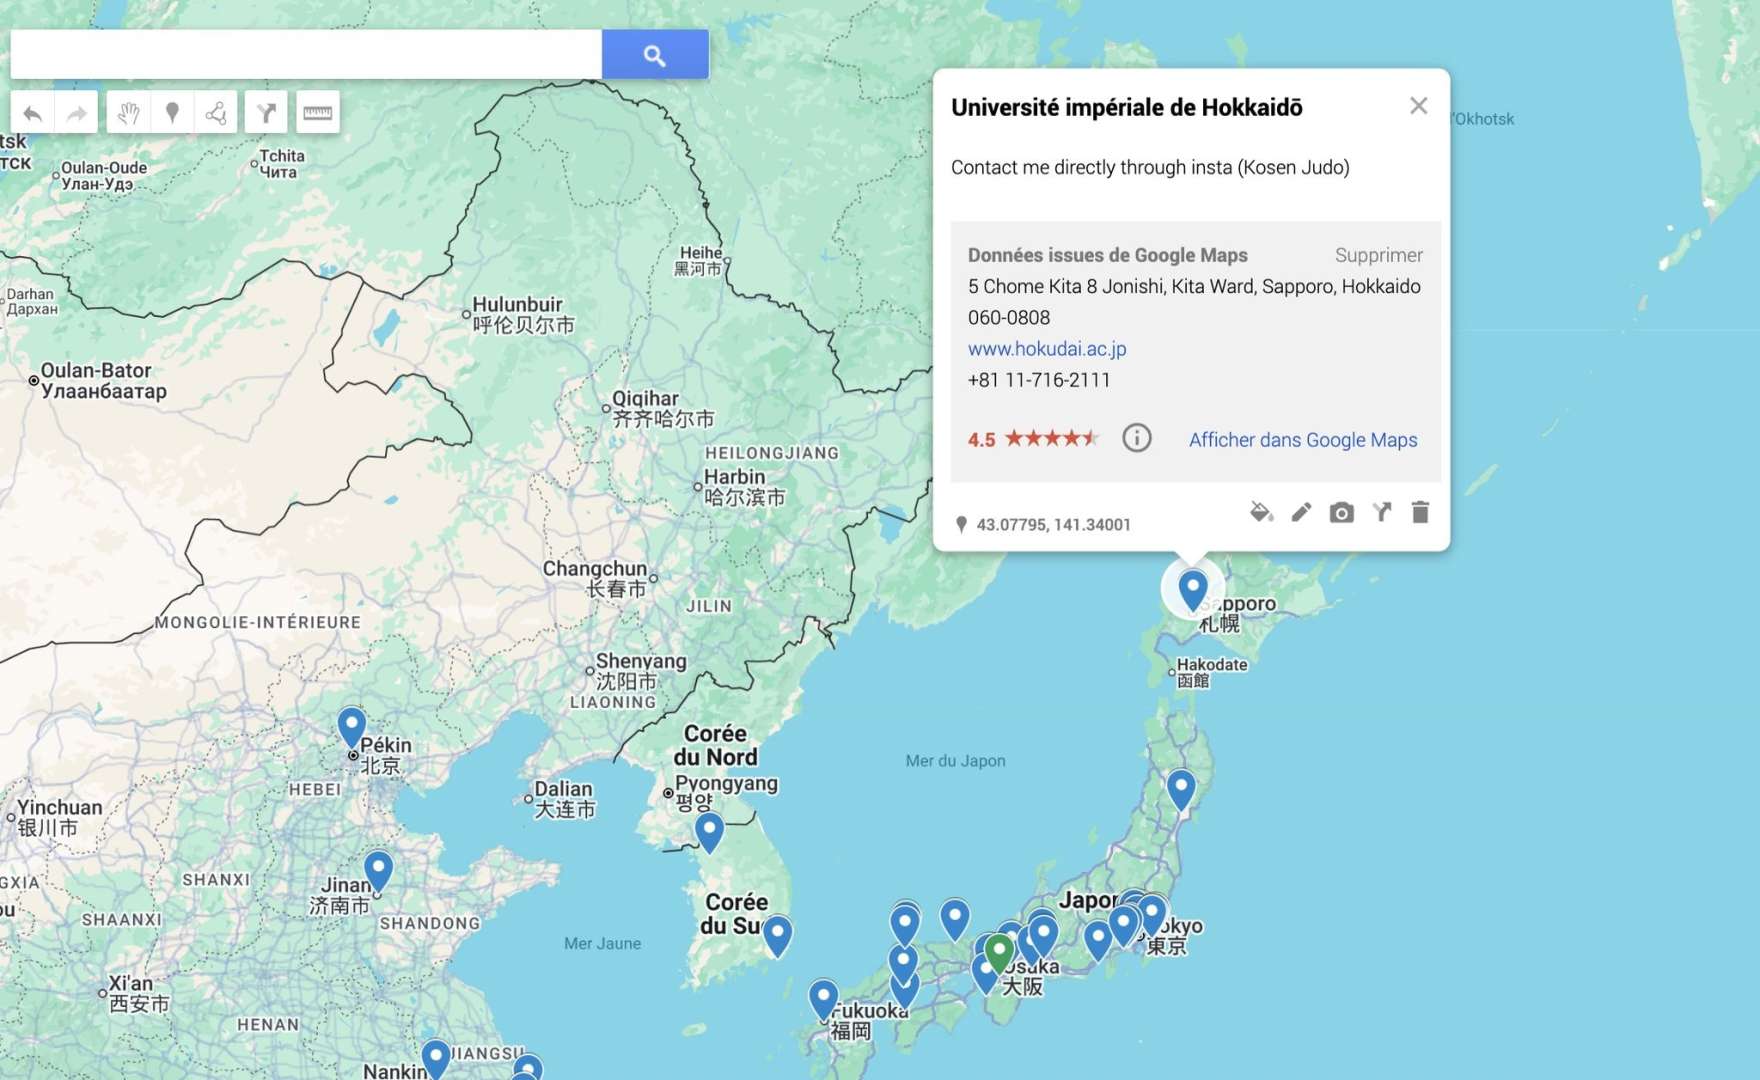Select the add marker tool
Viewport: 1760px width, 1080px height.
172,113
